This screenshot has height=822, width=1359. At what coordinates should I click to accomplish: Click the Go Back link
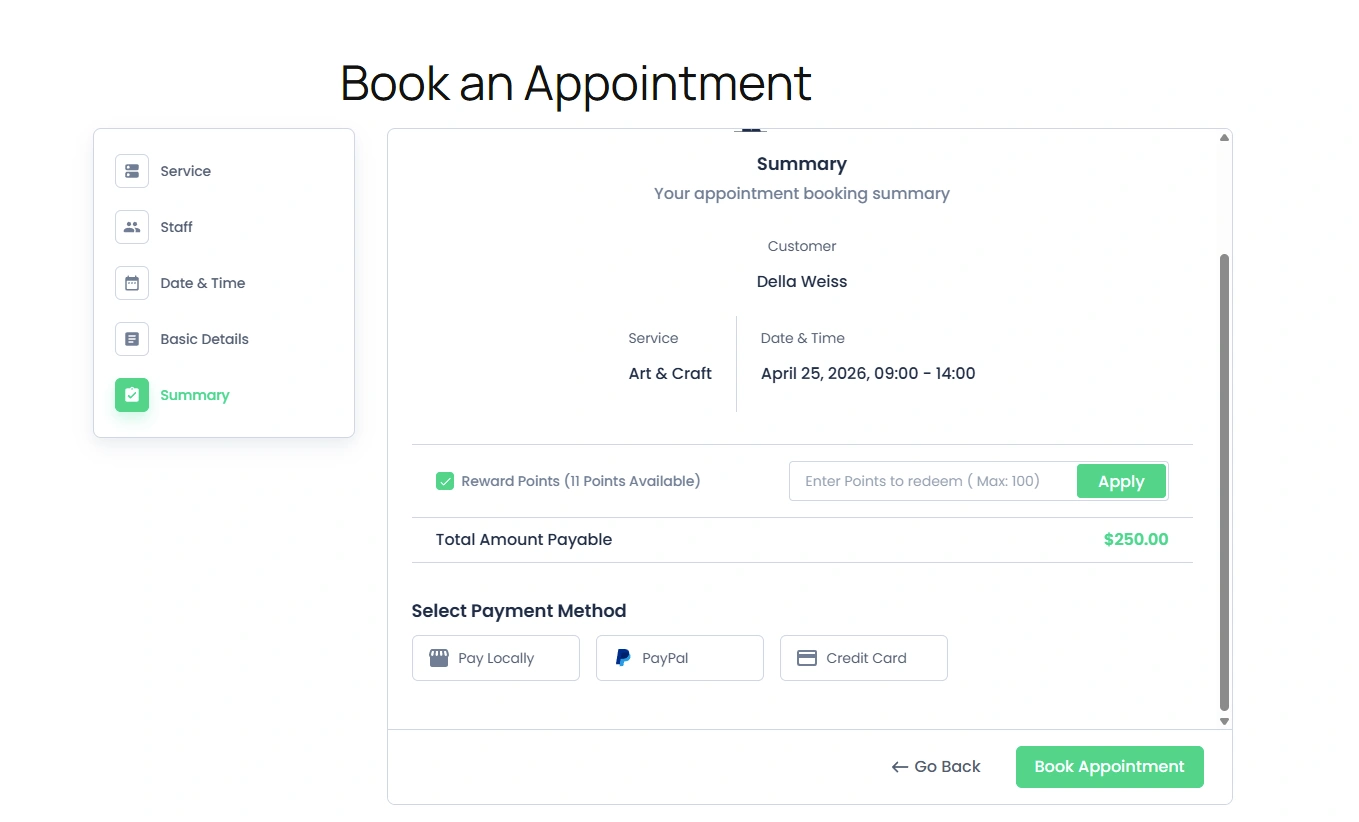point(935,766)
